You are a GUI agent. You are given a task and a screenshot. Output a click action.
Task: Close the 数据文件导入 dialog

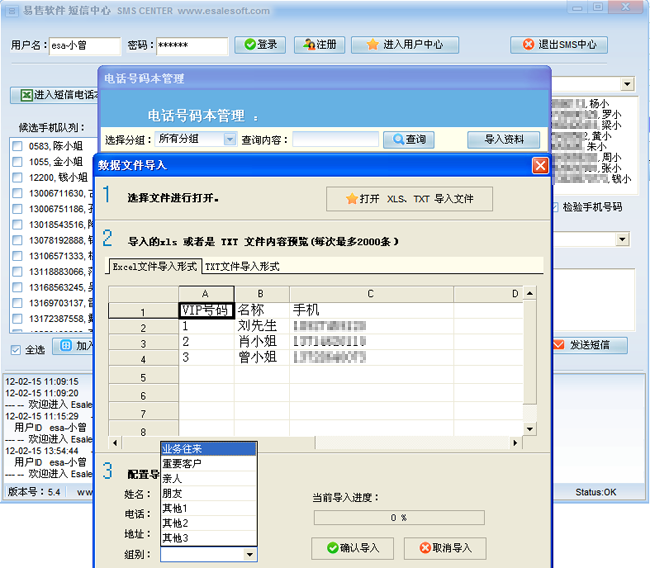pyautogui.click(x=540, y=165)
